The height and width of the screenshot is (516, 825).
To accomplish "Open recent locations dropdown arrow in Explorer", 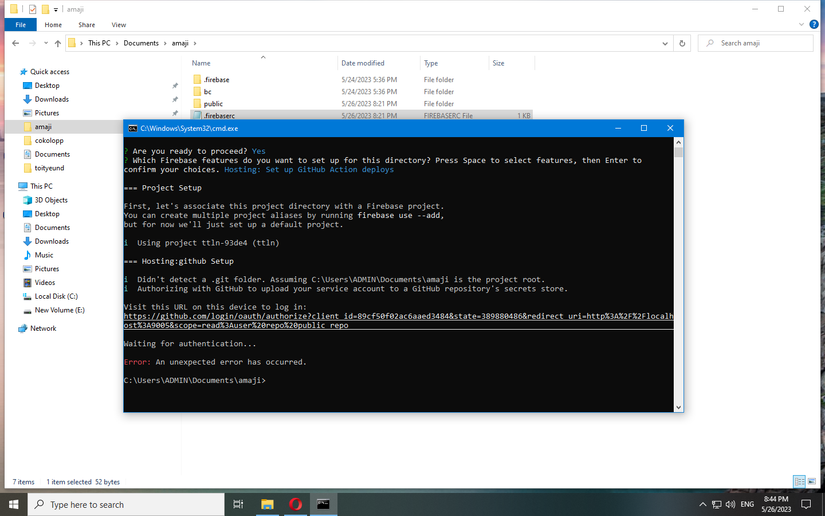I will [x=46, y=43].
